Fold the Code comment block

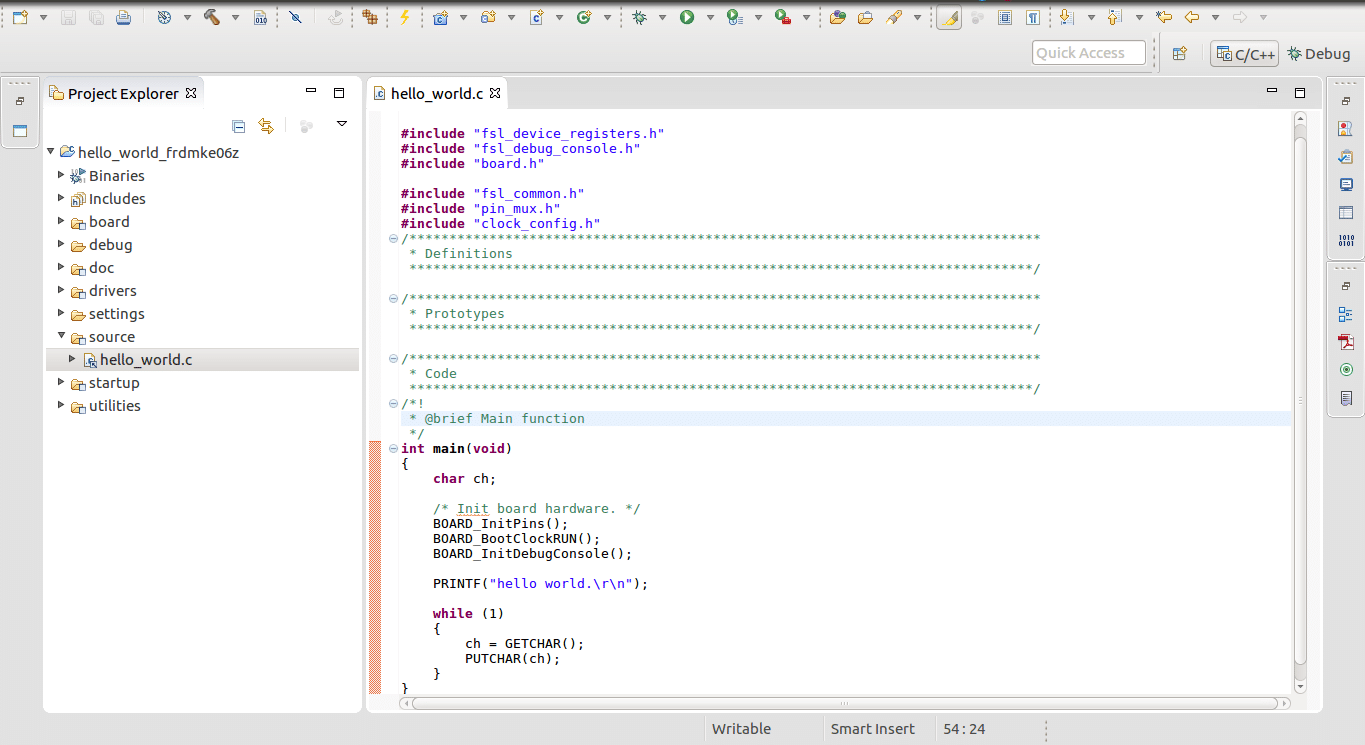click(393, 359)
